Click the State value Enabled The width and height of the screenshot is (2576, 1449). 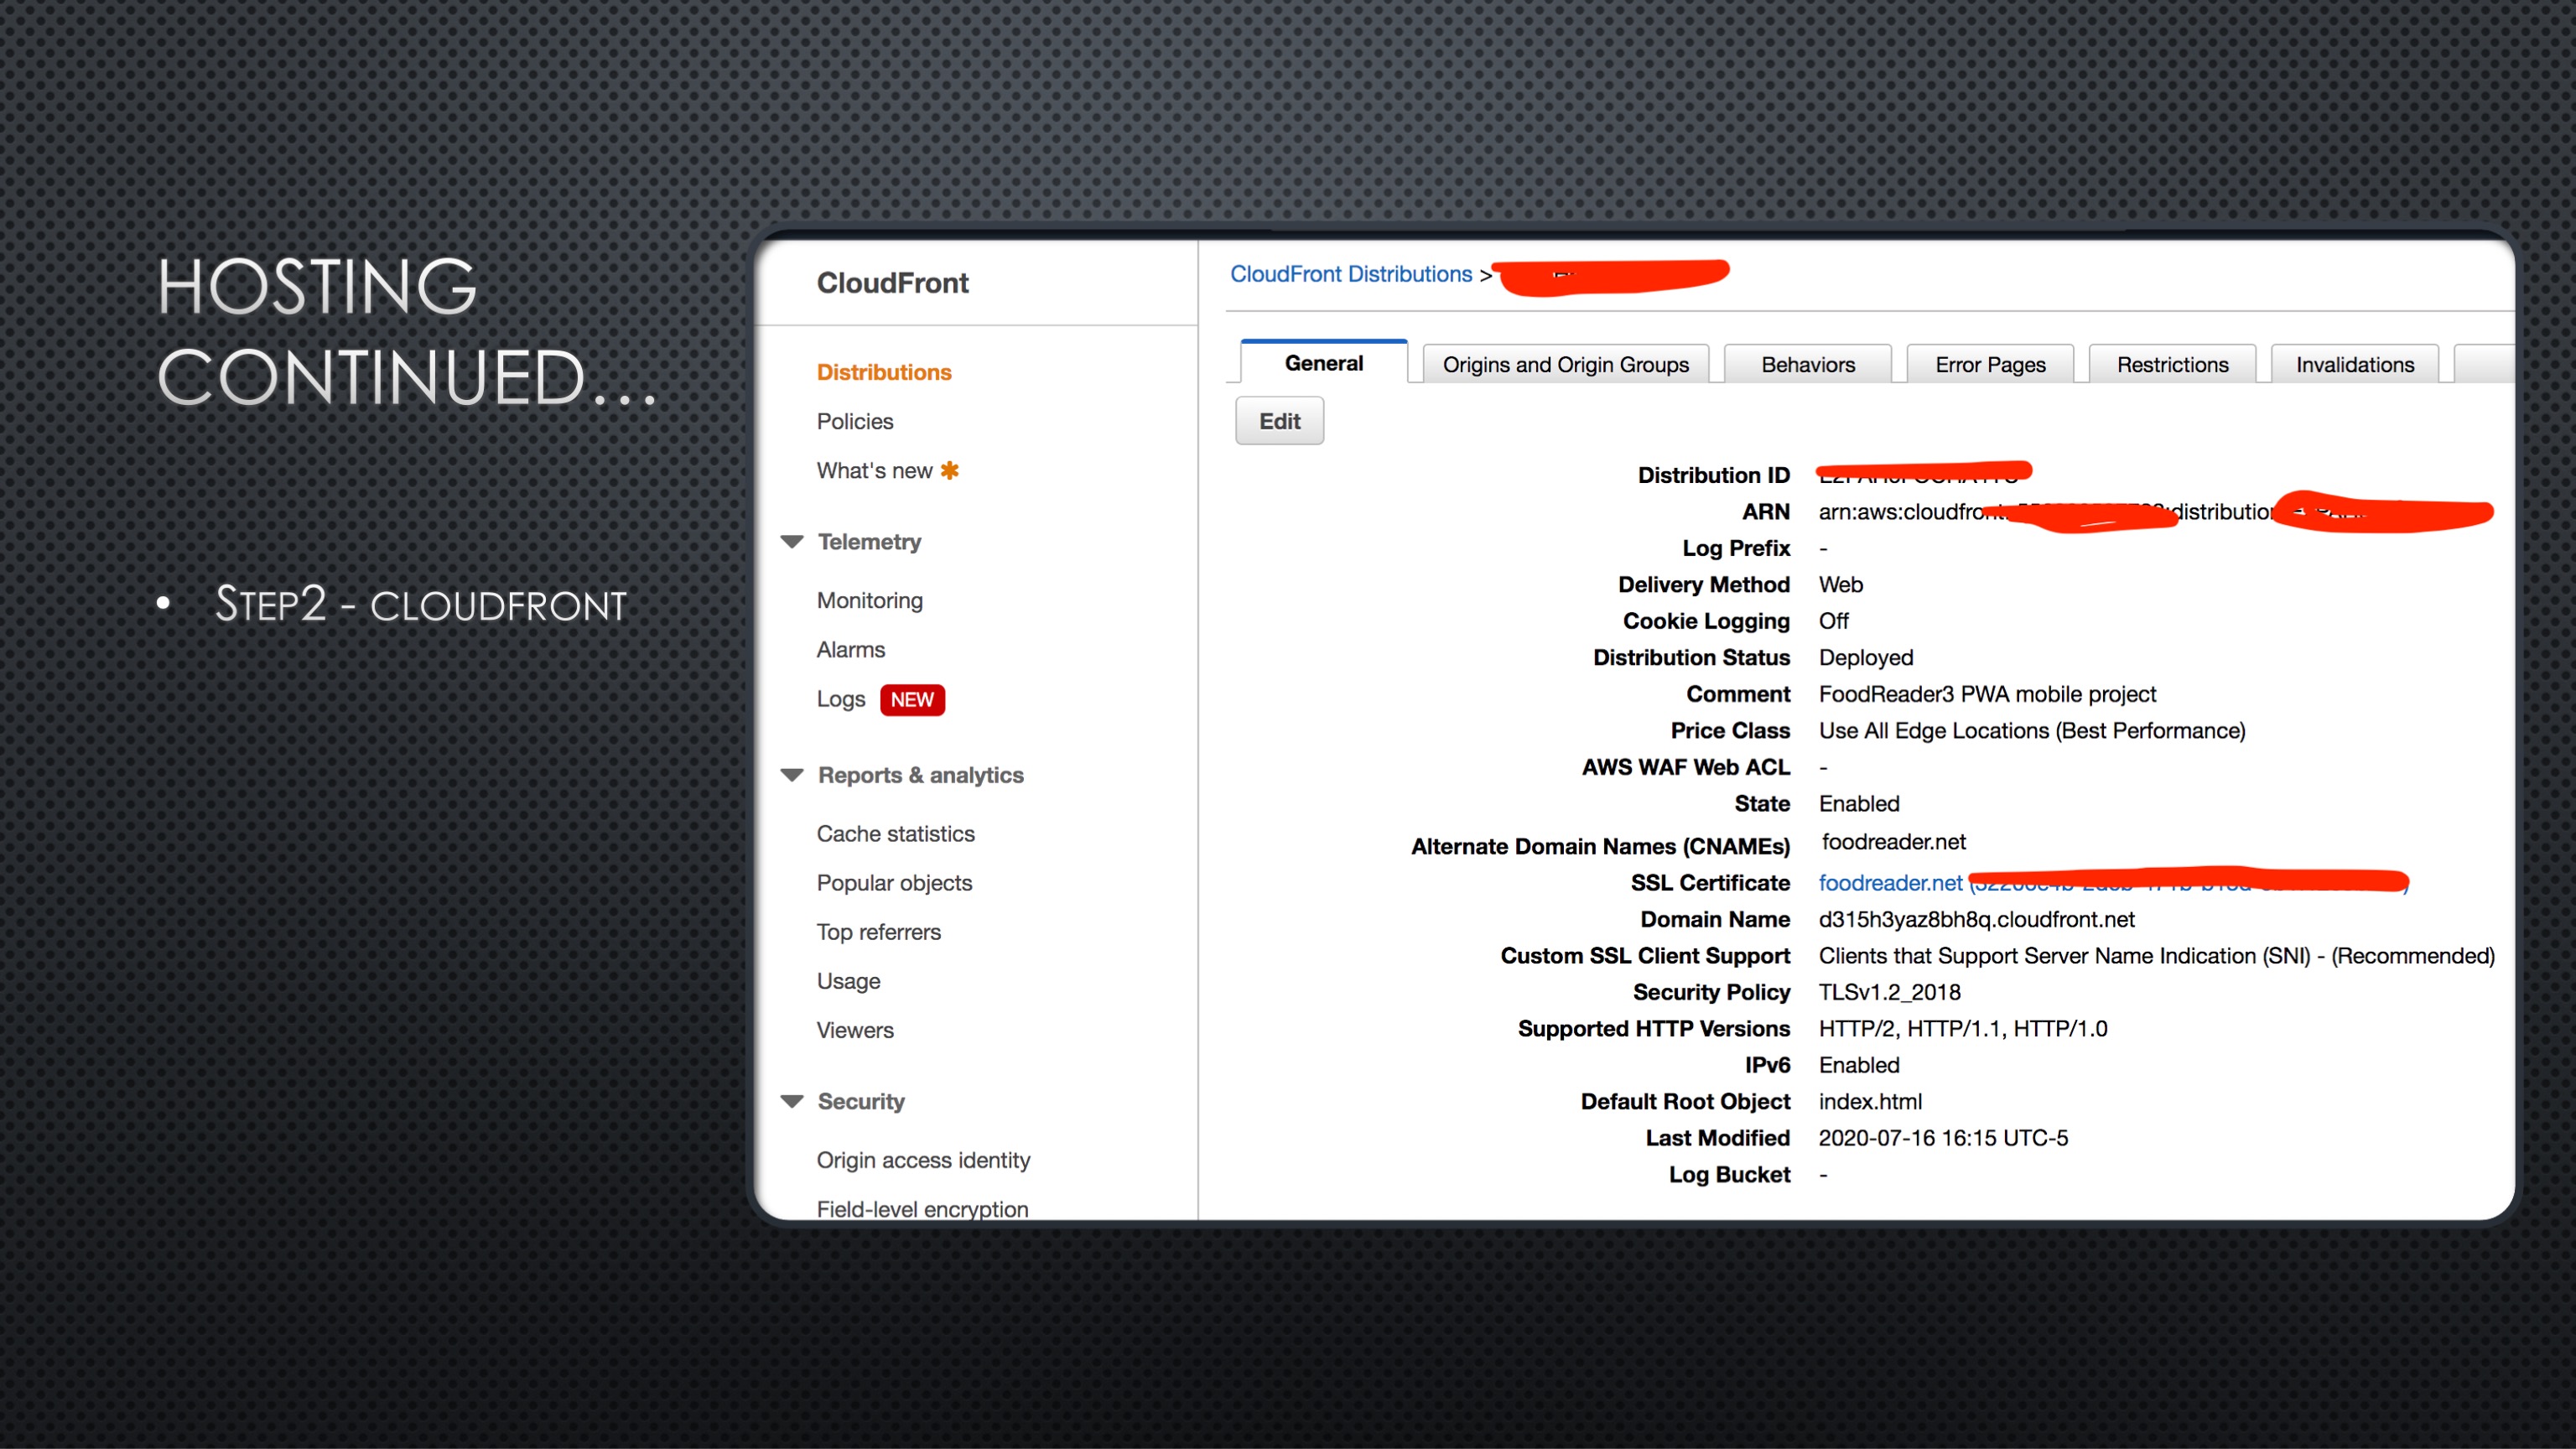pos(1858,803)
